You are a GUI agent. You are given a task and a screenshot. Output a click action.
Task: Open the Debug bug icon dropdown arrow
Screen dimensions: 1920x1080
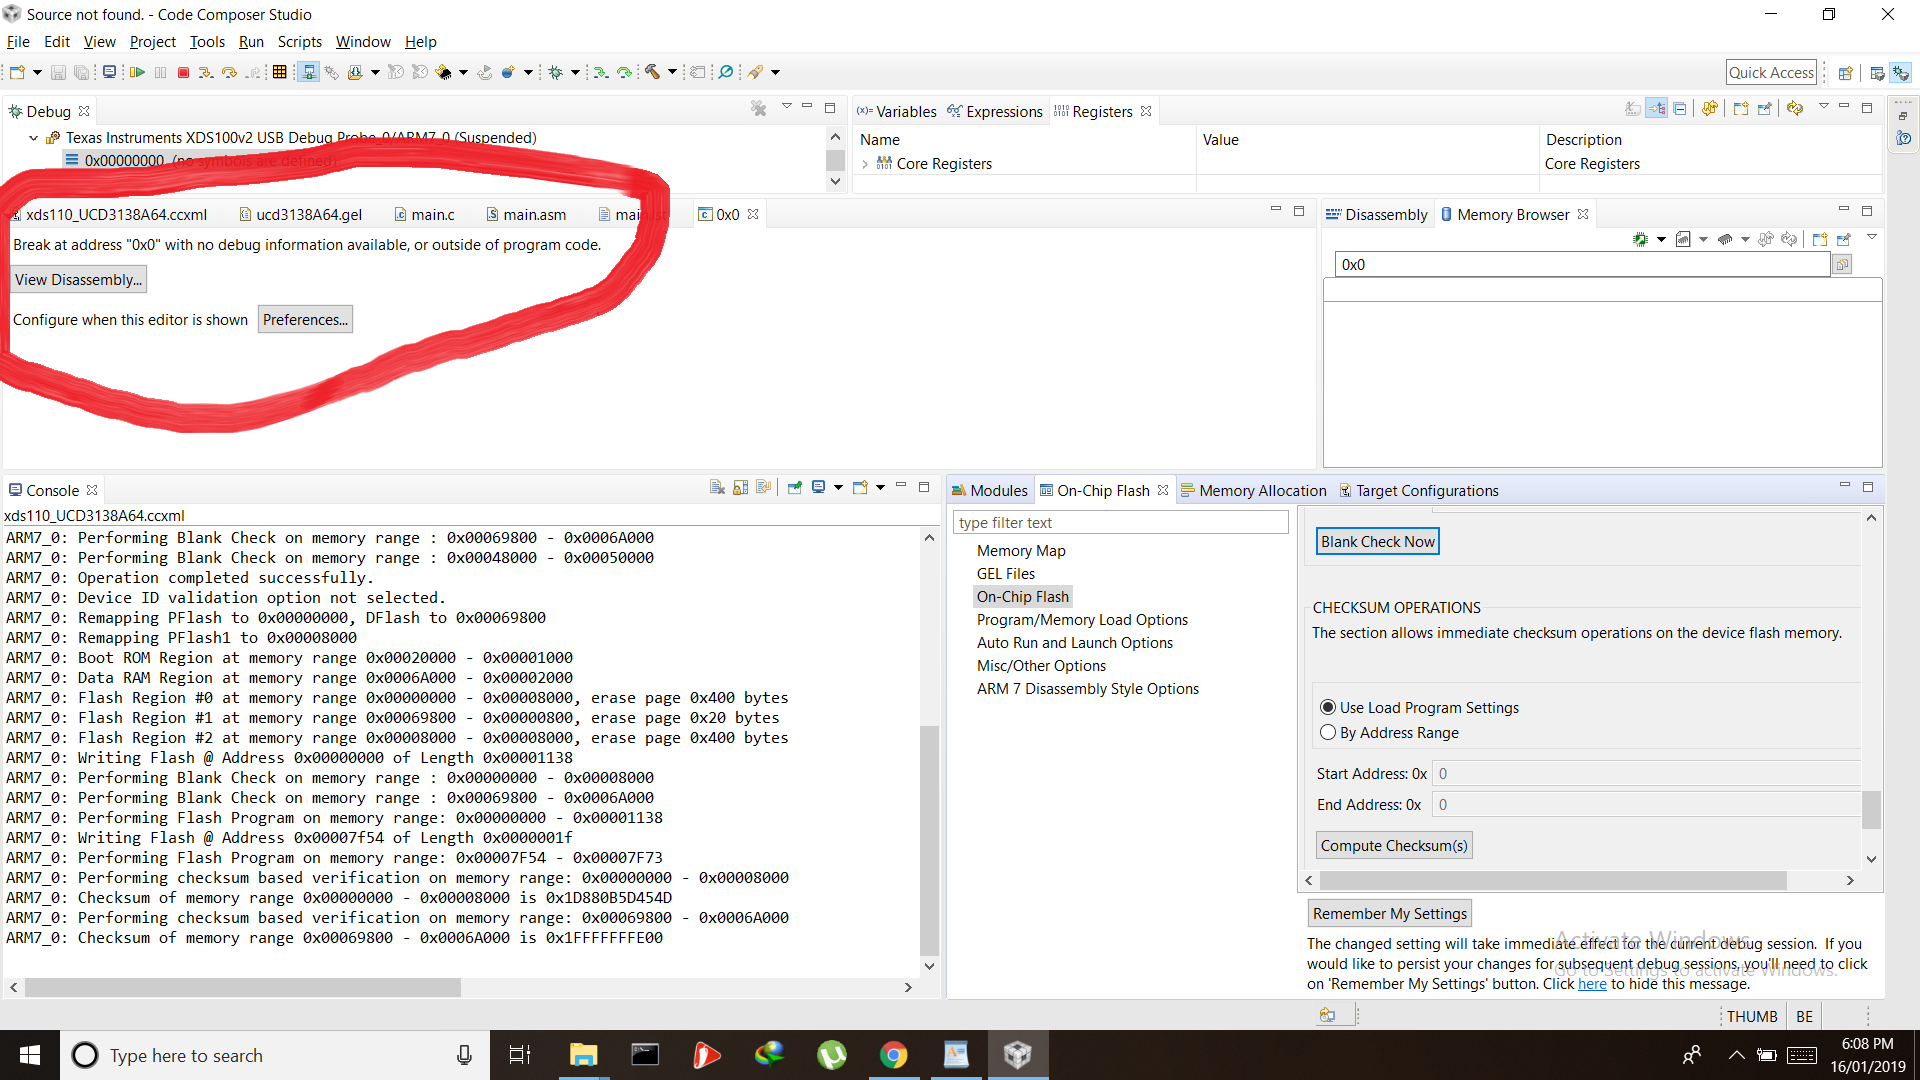pyautogui.click(x=575, y=72)
